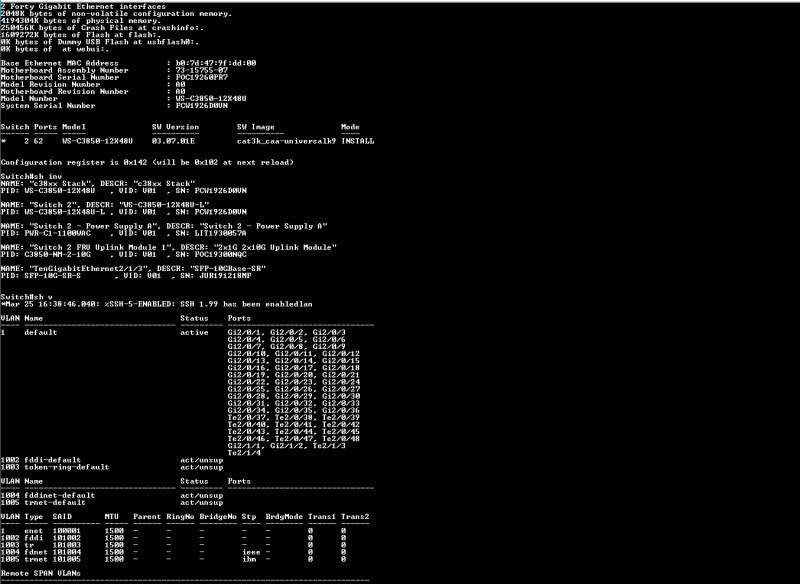Click the 250456K bytes of Crash Files line
Screen dimensions: 800x584
click(x=102, y=28)
